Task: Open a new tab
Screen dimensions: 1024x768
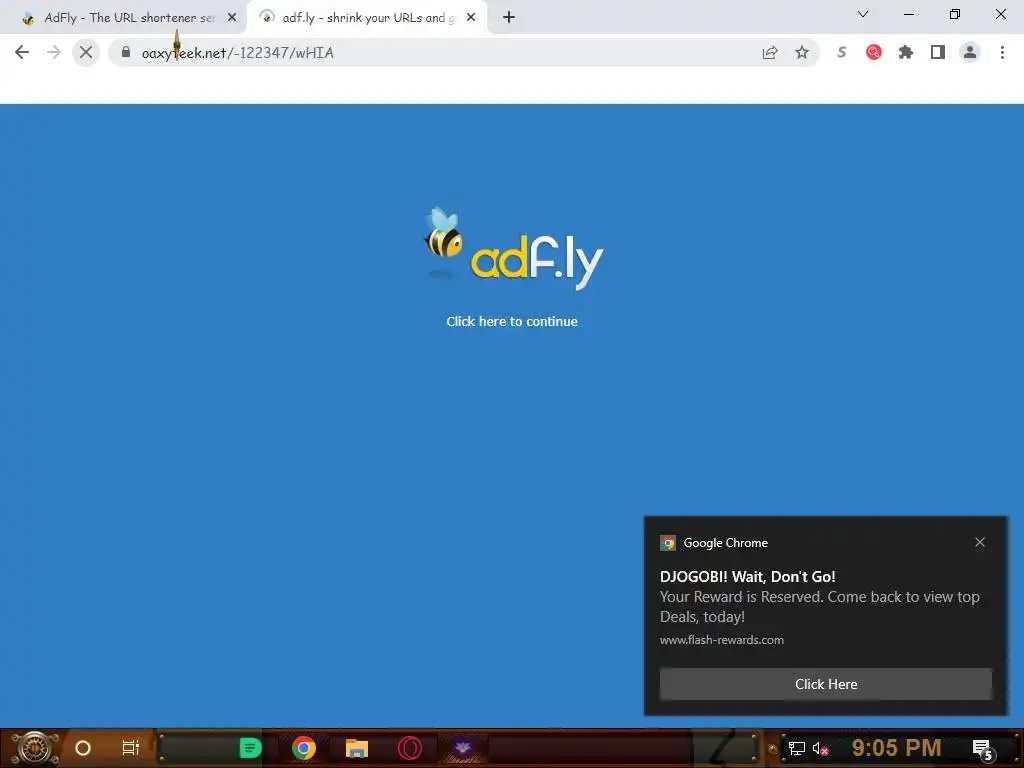Action: click(x=509, y=18)
